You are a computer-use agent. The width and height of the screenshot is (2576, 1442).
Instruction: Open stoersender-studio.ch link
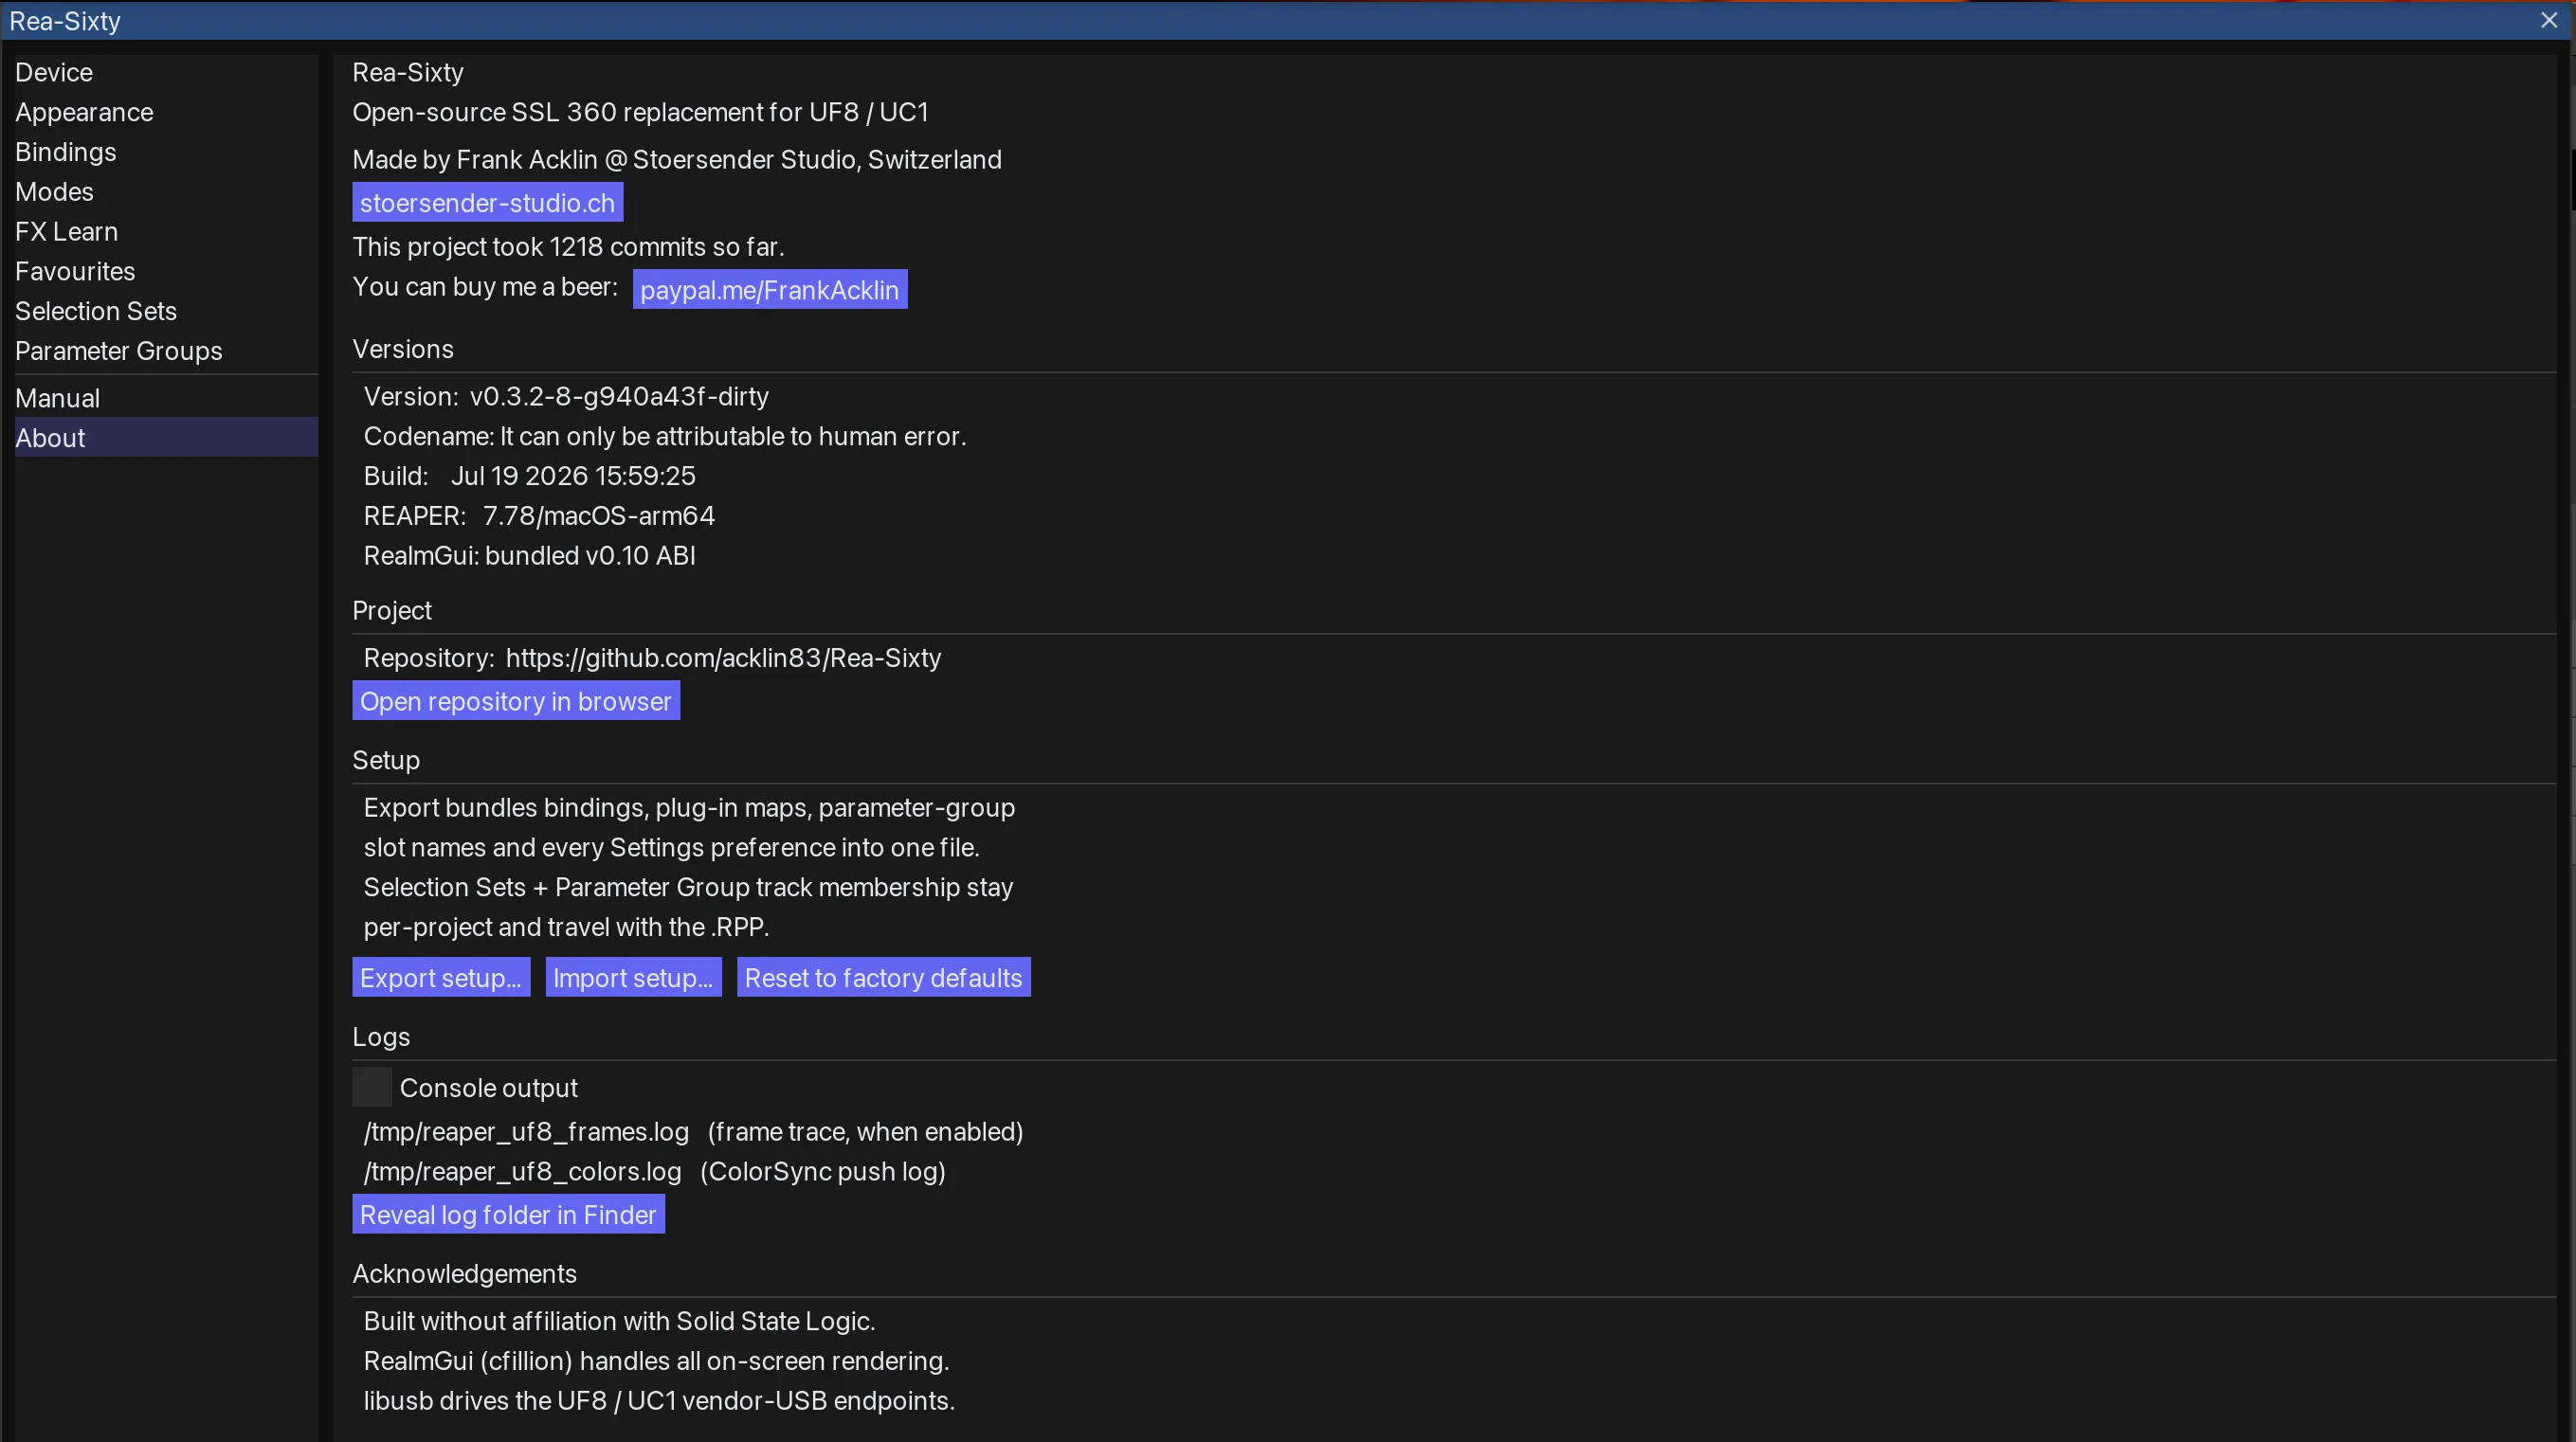pos(487,203)
